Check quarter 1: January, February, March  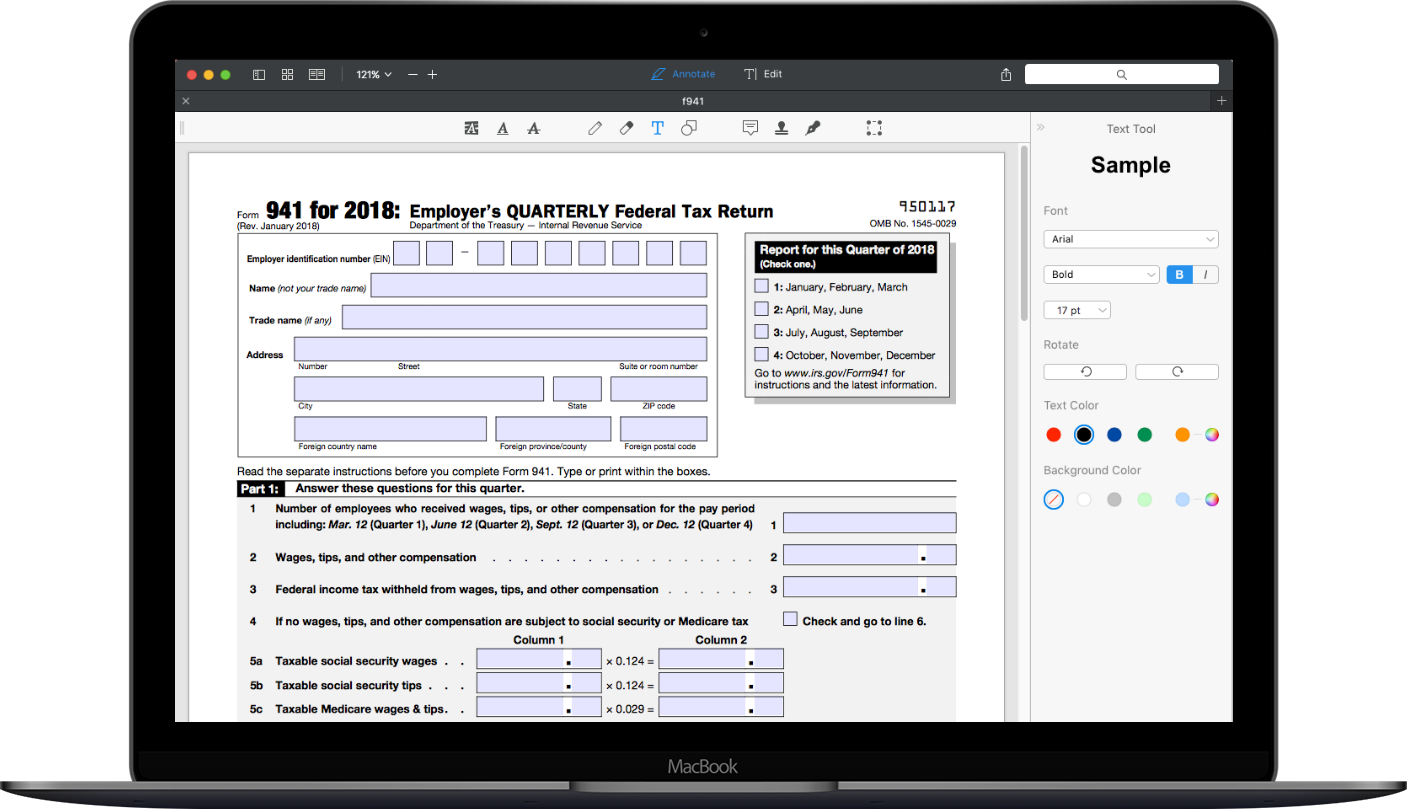coord(762,286)
